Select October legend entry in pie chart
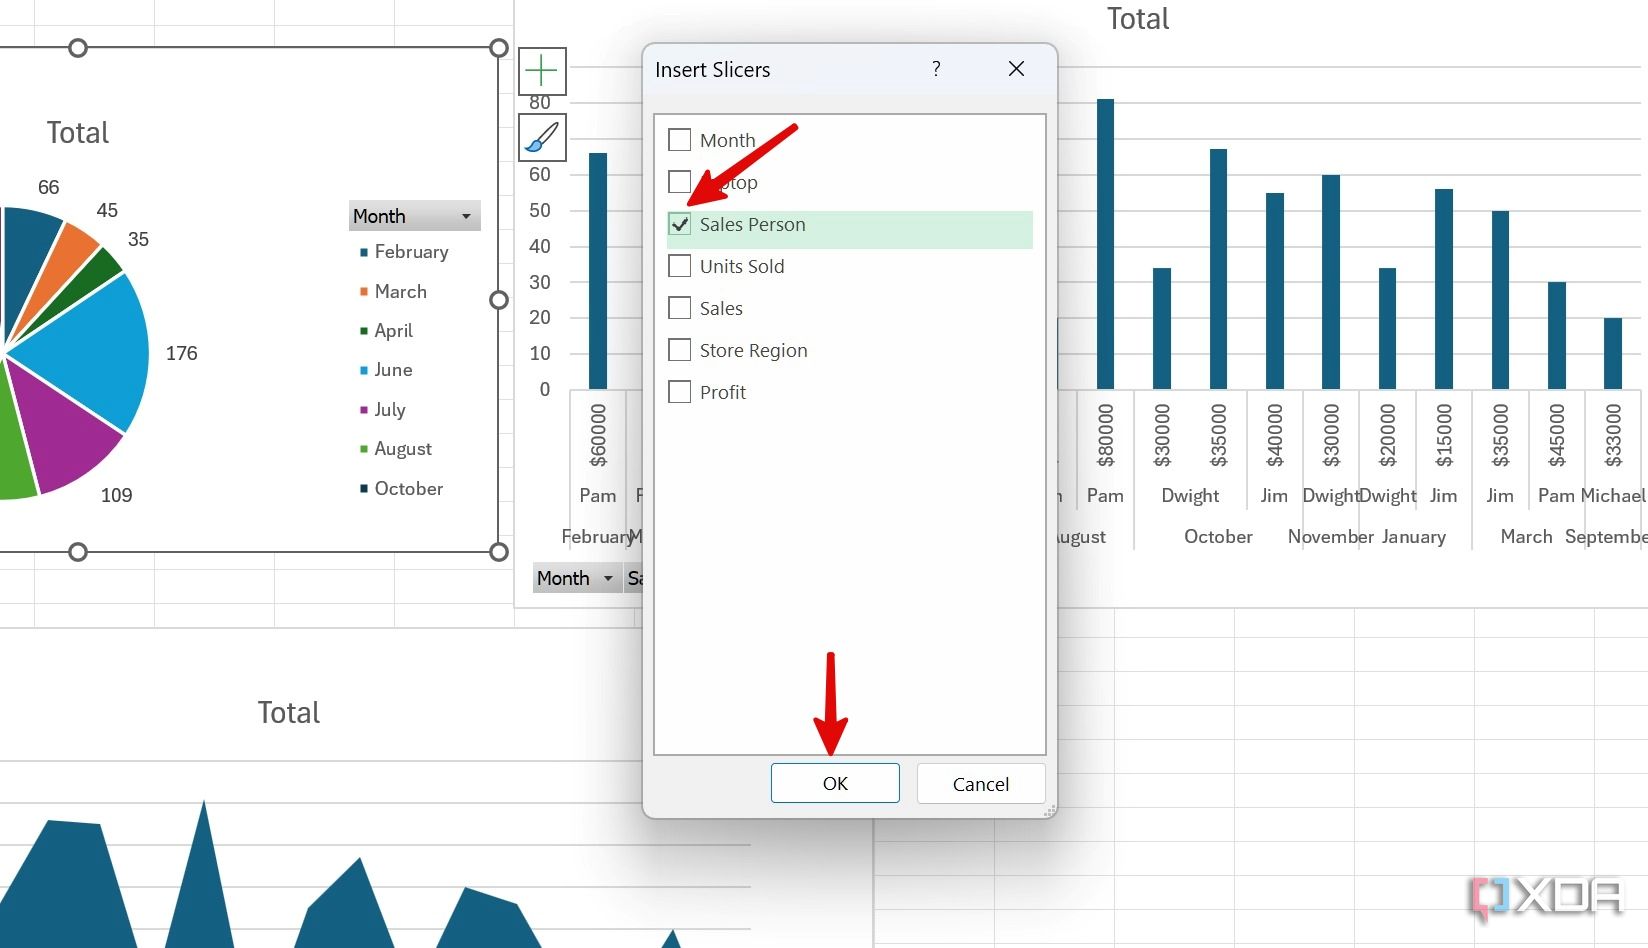 [x=401, y=488]
